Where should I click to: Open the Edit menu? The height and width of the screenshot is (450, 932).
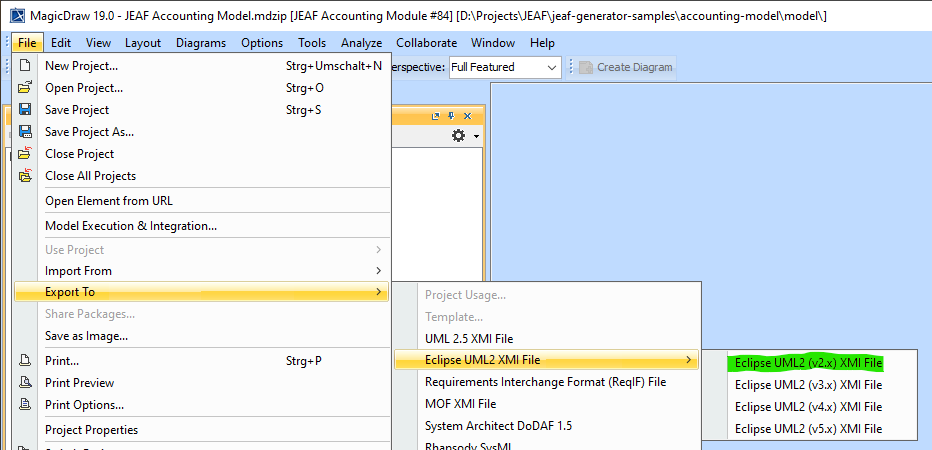point(61,43)
